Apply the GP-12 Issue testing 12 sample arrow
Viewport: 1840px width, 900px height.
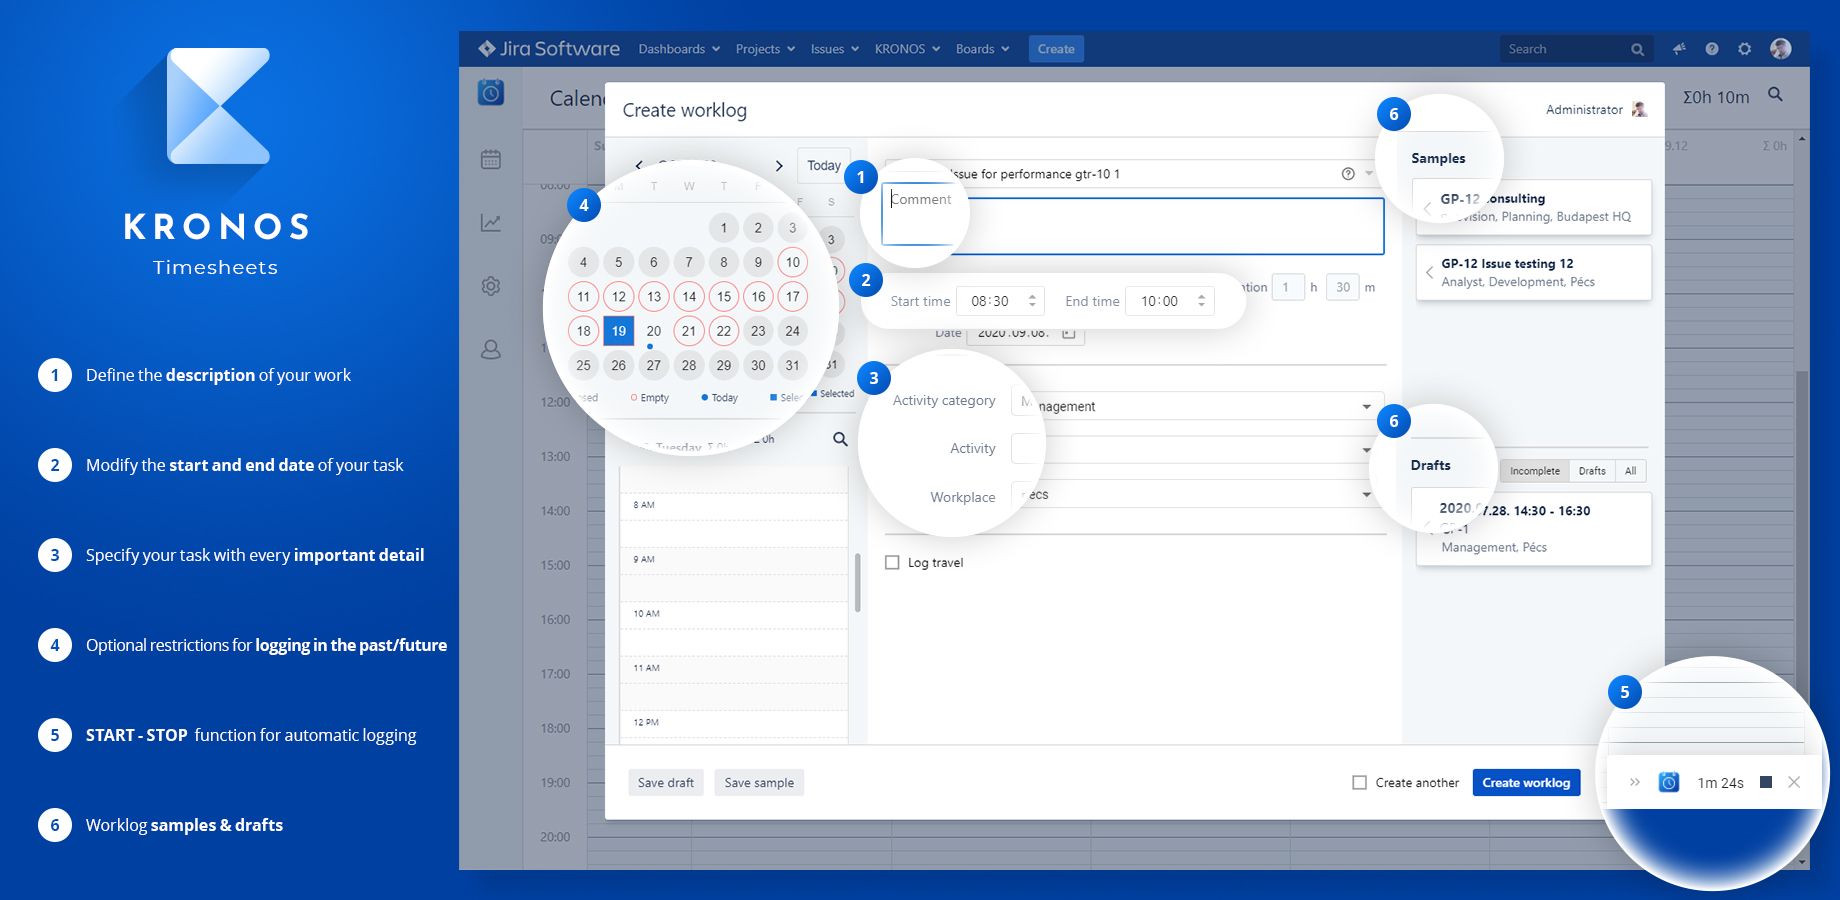point(1429,272)
